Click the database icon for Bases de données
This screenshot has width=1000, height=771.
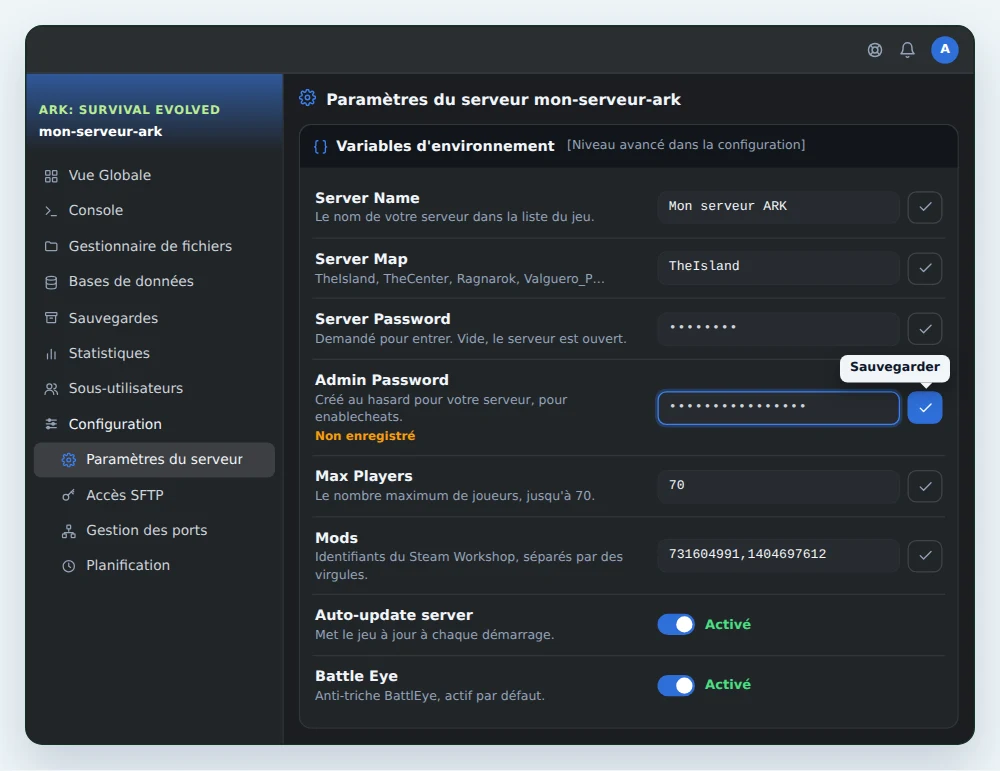coord(51,282)
